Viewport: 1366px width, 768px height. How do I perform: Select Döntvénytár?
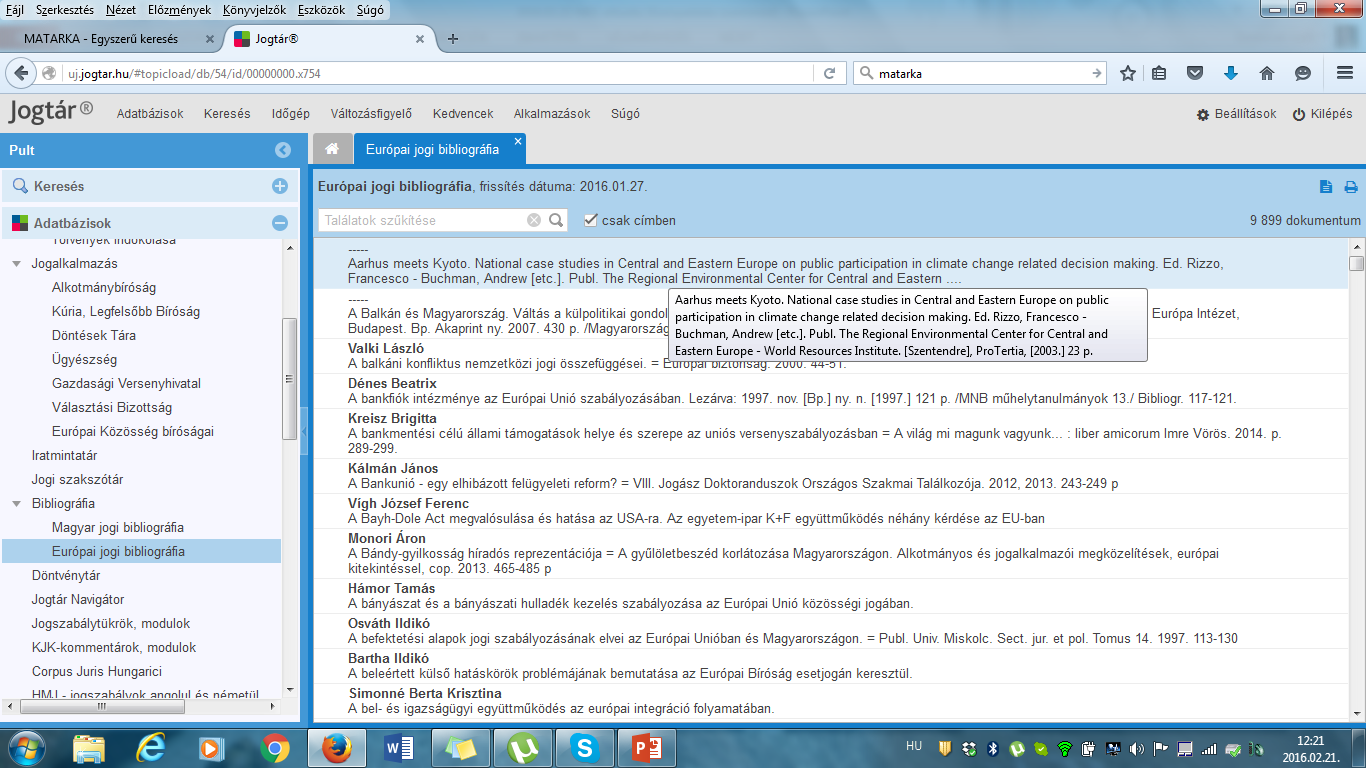[66, 576]
